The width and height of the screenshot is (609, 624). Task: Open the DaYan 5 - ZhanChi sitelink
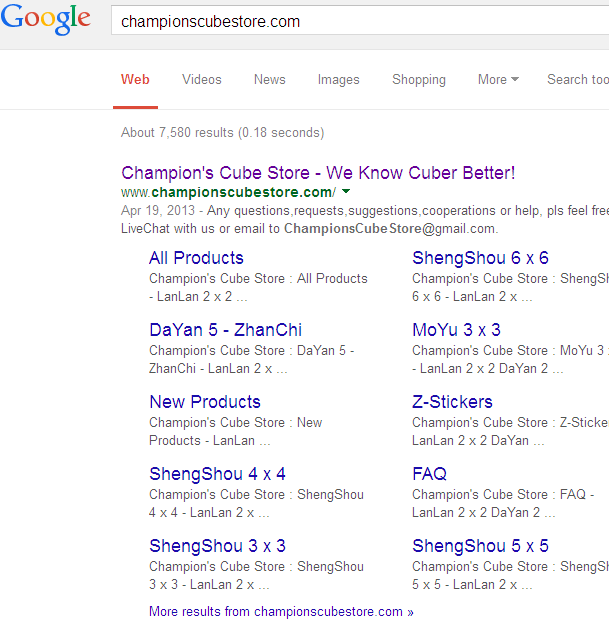[x=226, y=330]
